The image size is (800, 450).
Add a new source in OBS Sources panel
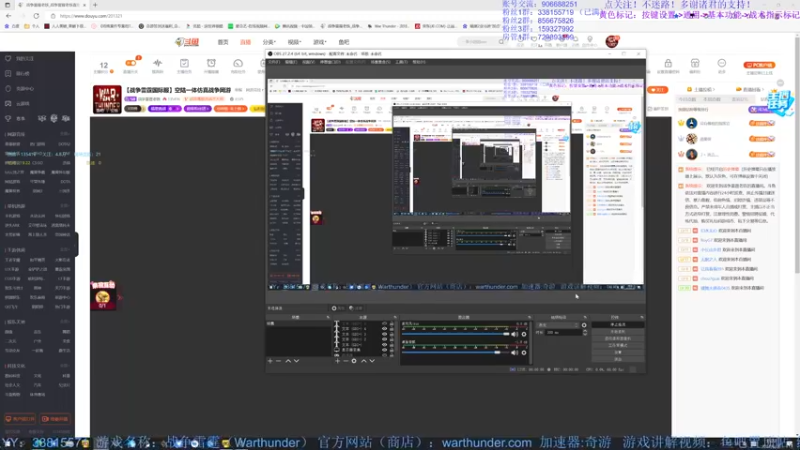pos(337,361)
